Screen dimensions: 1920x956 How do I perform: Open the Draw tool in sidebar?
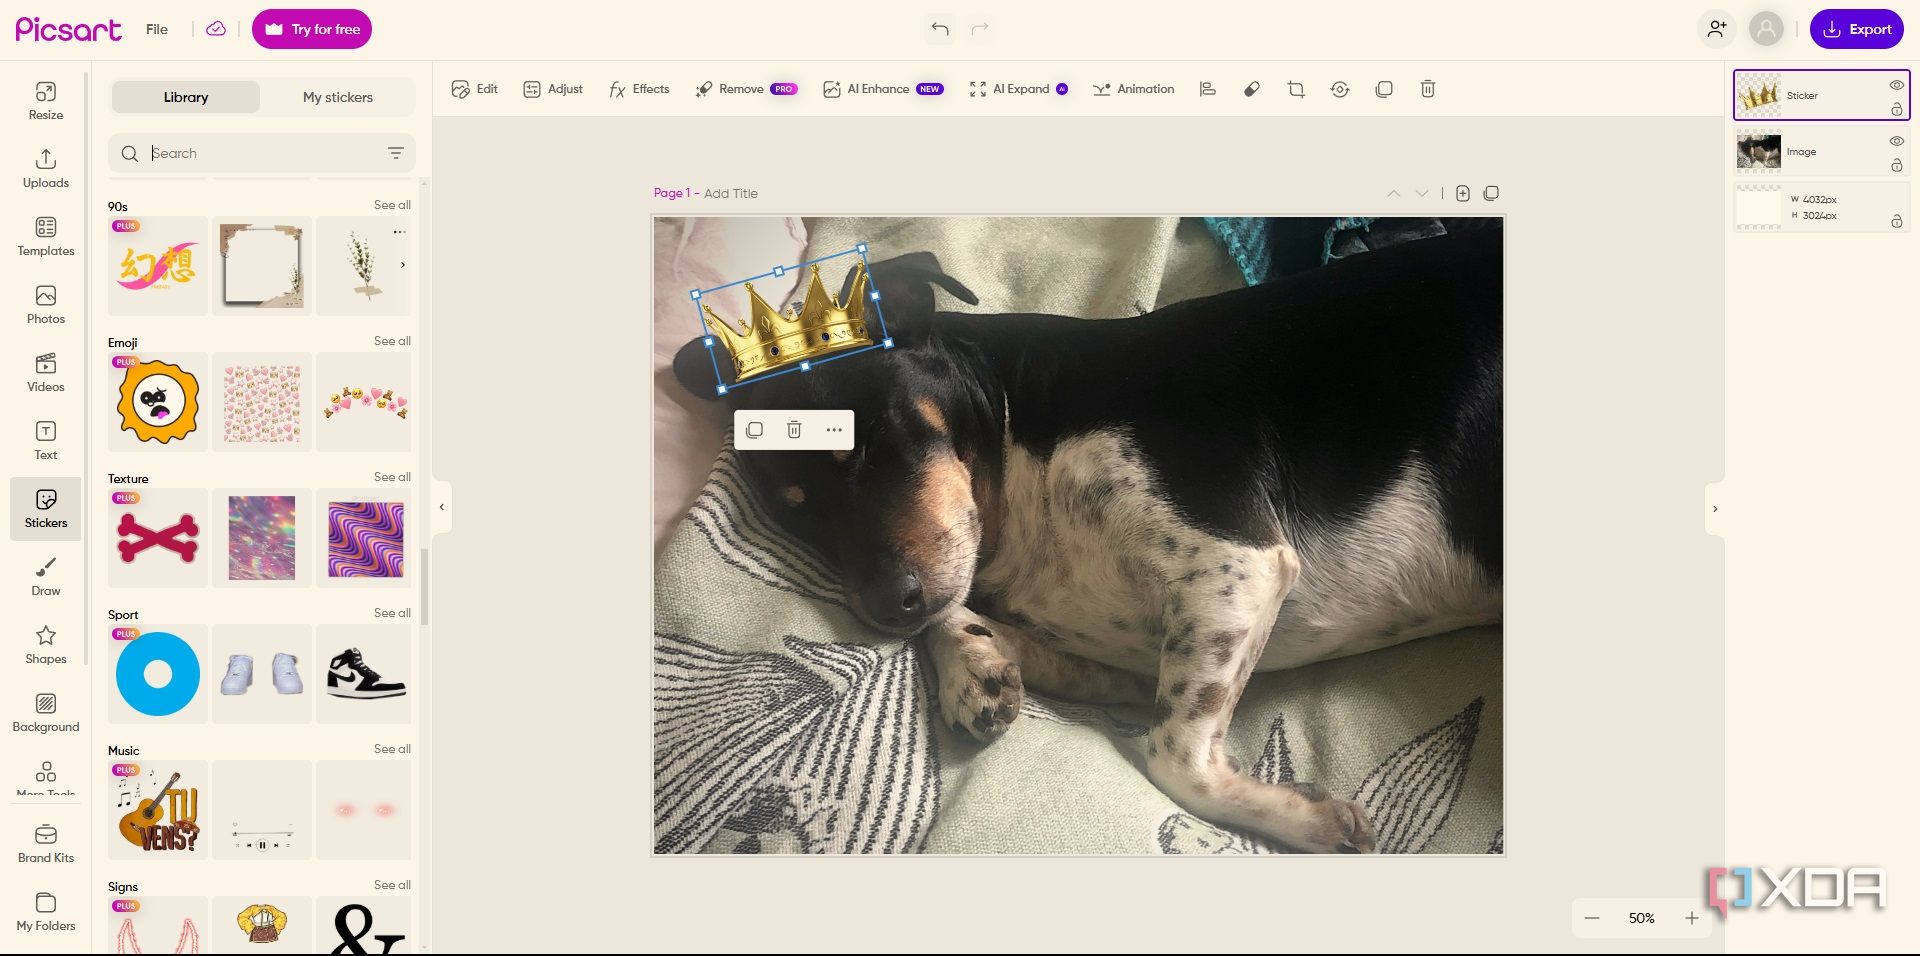click(46, 576)
